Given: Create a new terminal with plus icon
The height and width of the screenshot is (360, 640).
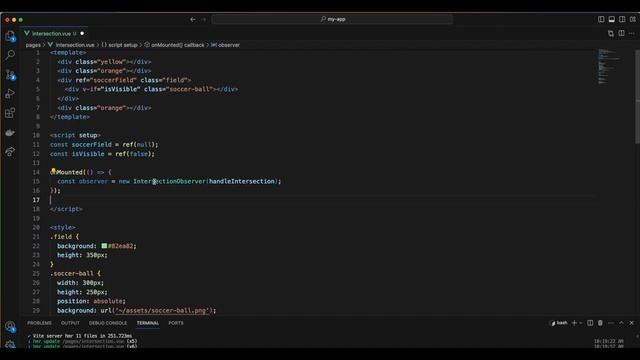Looking at the screenshot, I should (x=574, y=323).
